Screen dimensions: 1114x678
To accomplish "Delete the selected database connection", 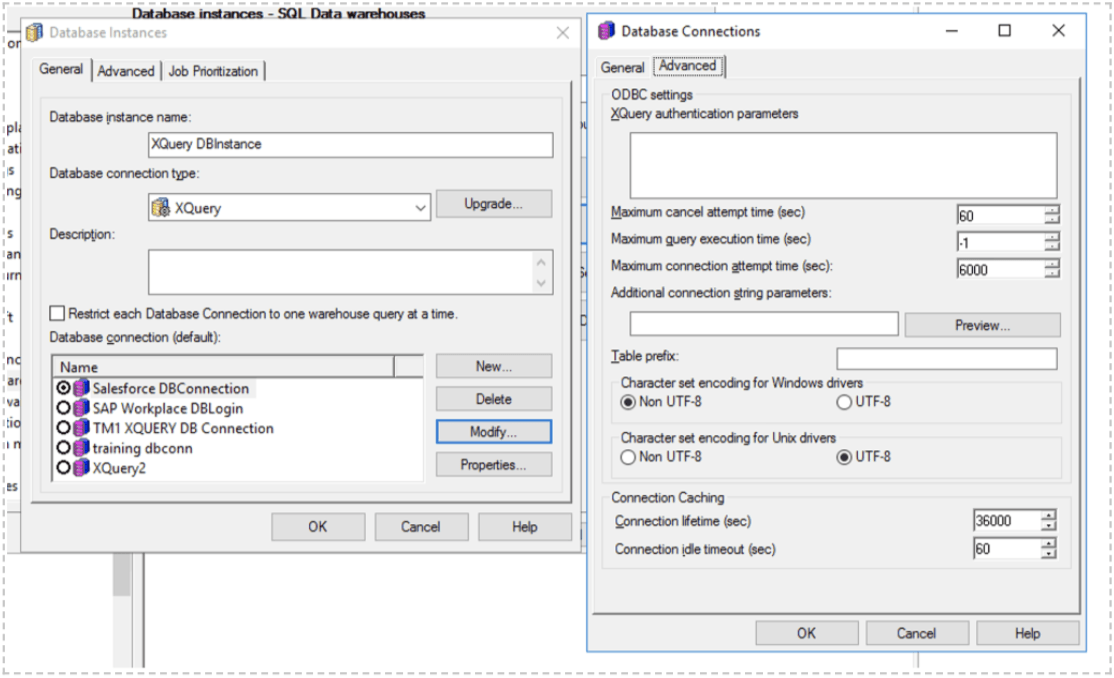I will (x=494, y=399).
